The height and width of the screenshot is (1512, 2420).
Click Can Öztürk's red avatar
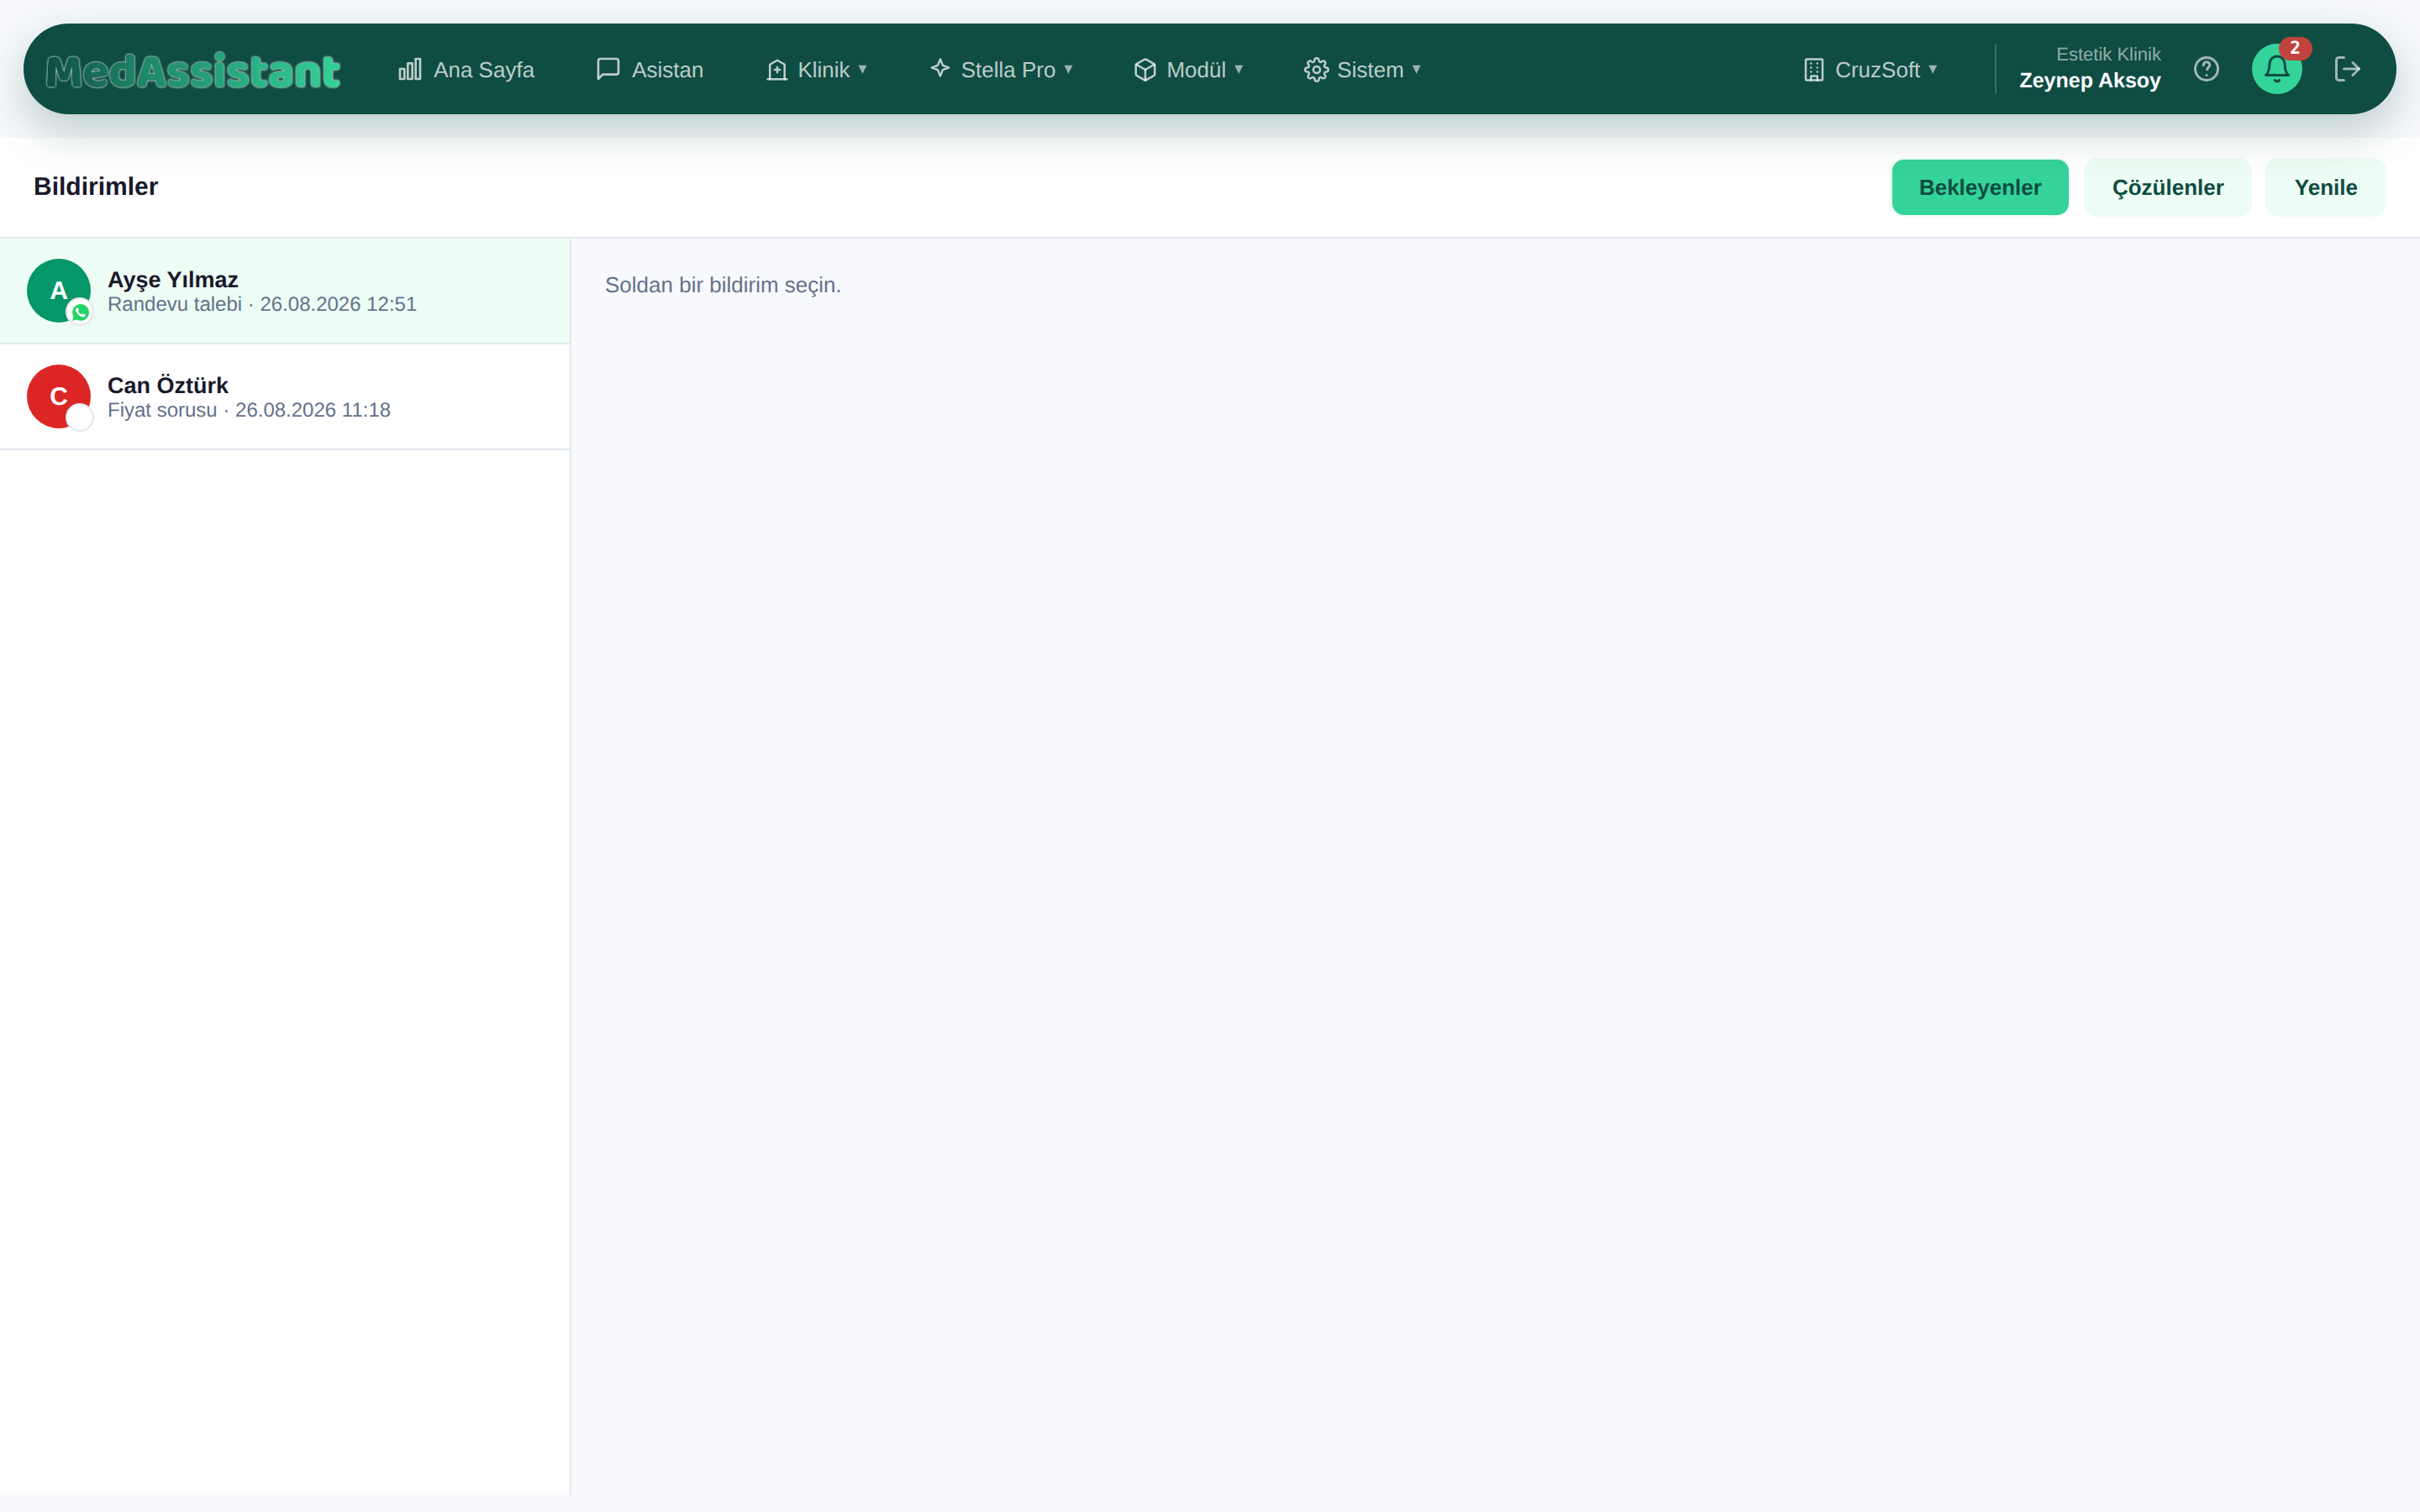(x=59, y=396)
